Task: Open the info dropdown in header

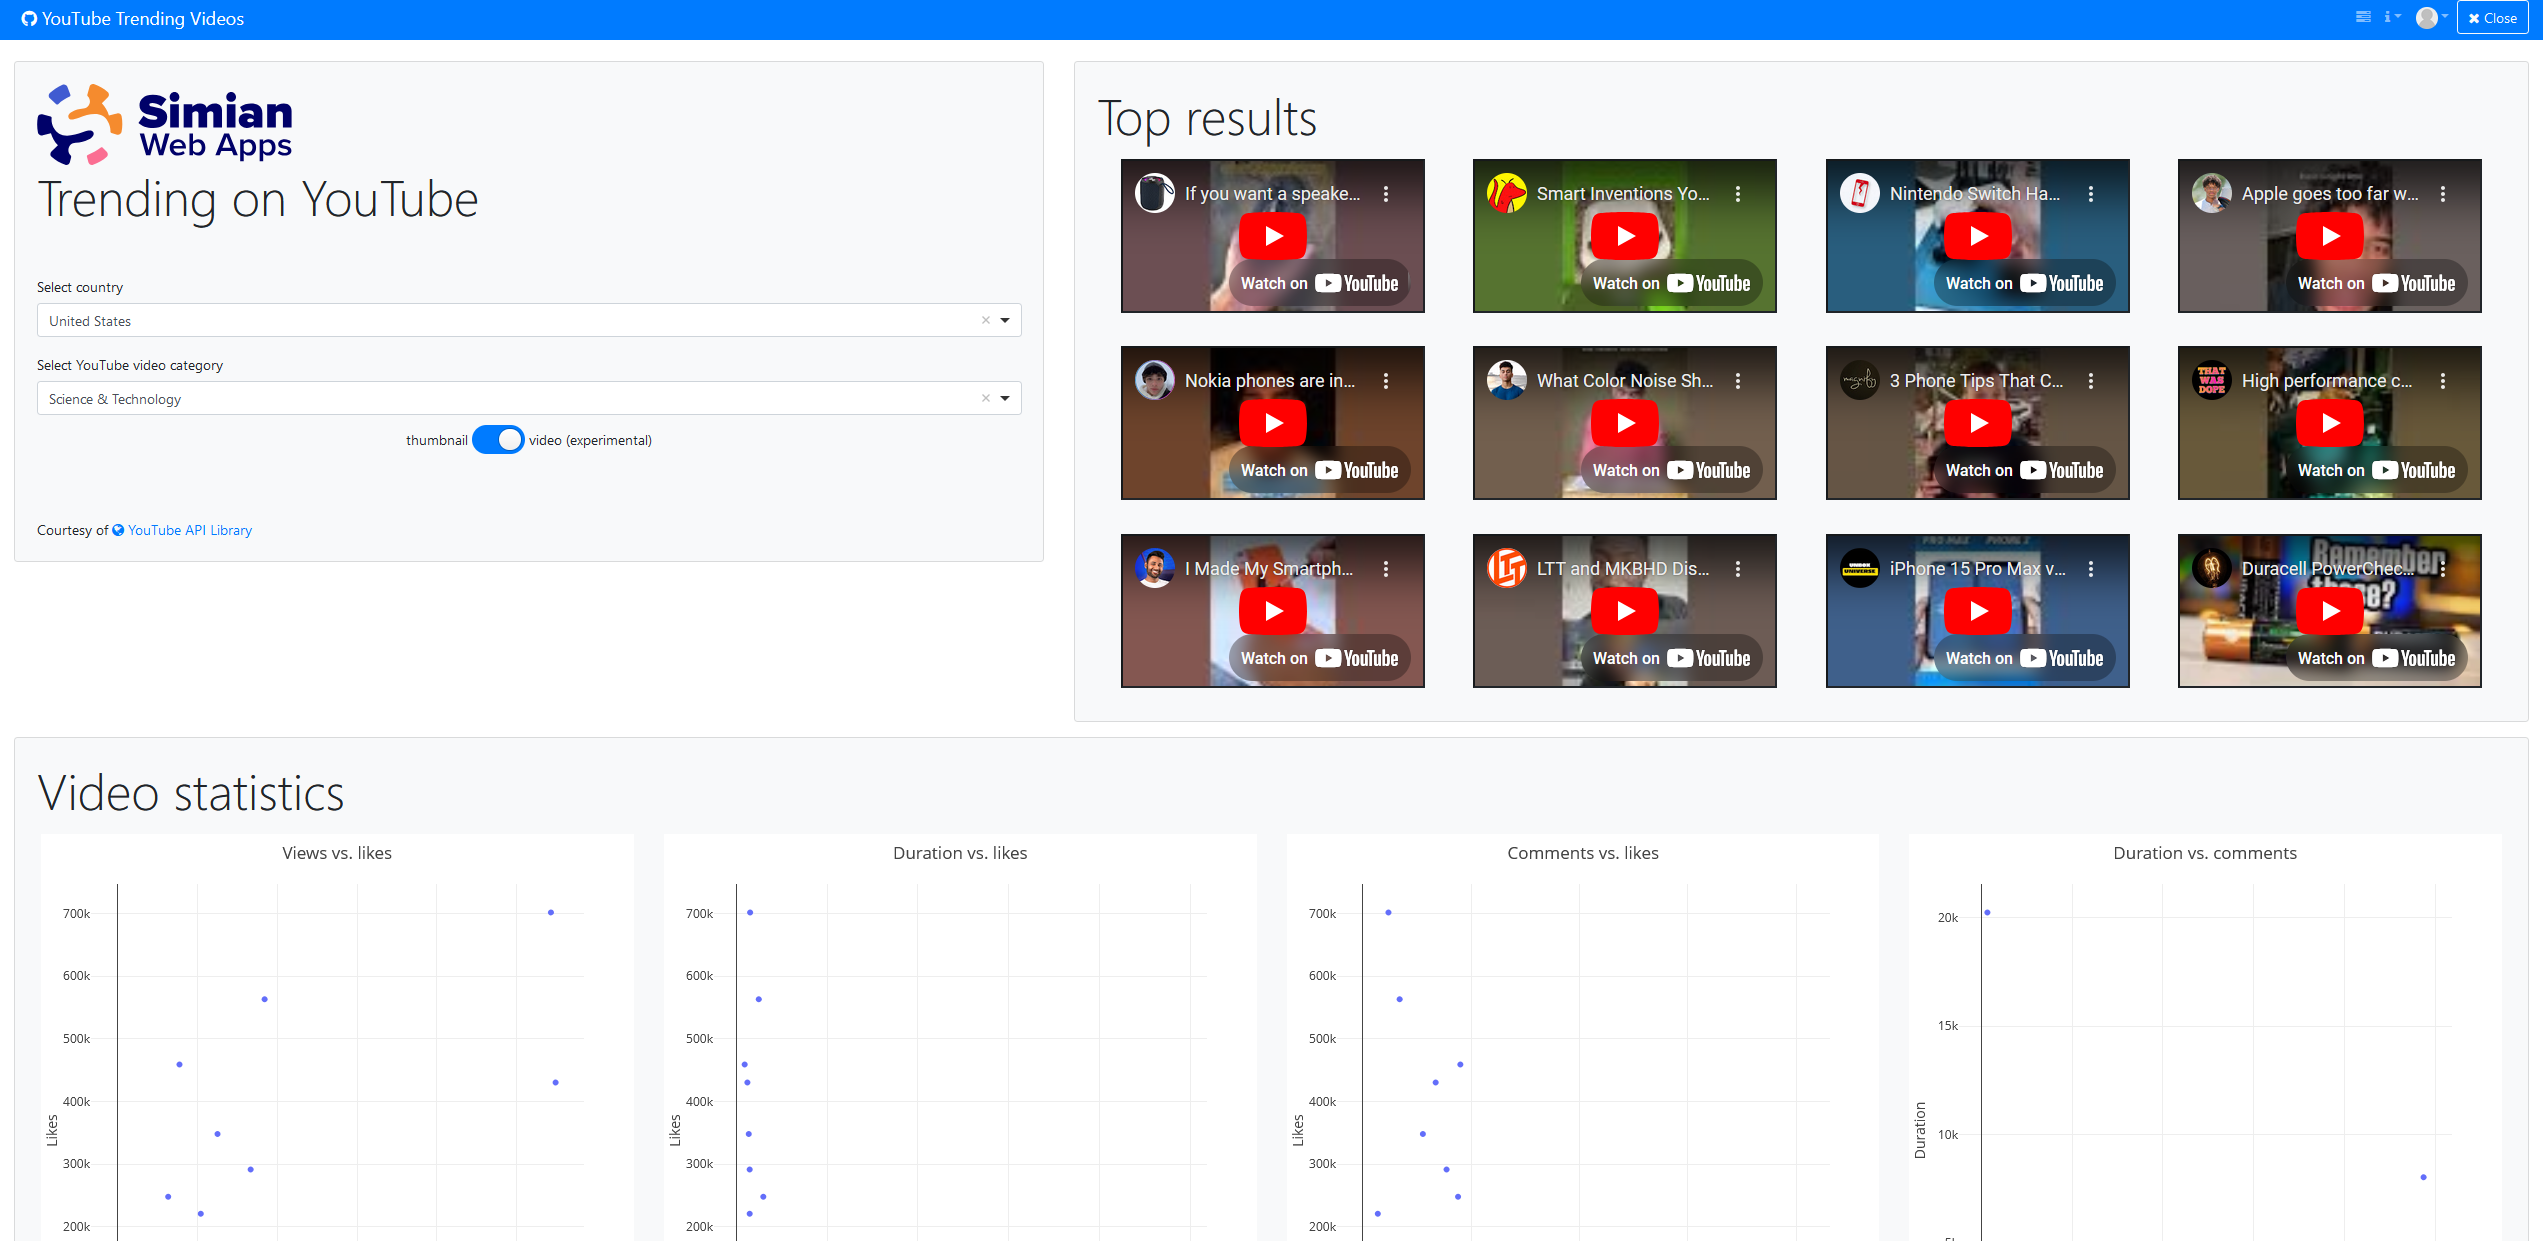Action: click(2392, 17)
